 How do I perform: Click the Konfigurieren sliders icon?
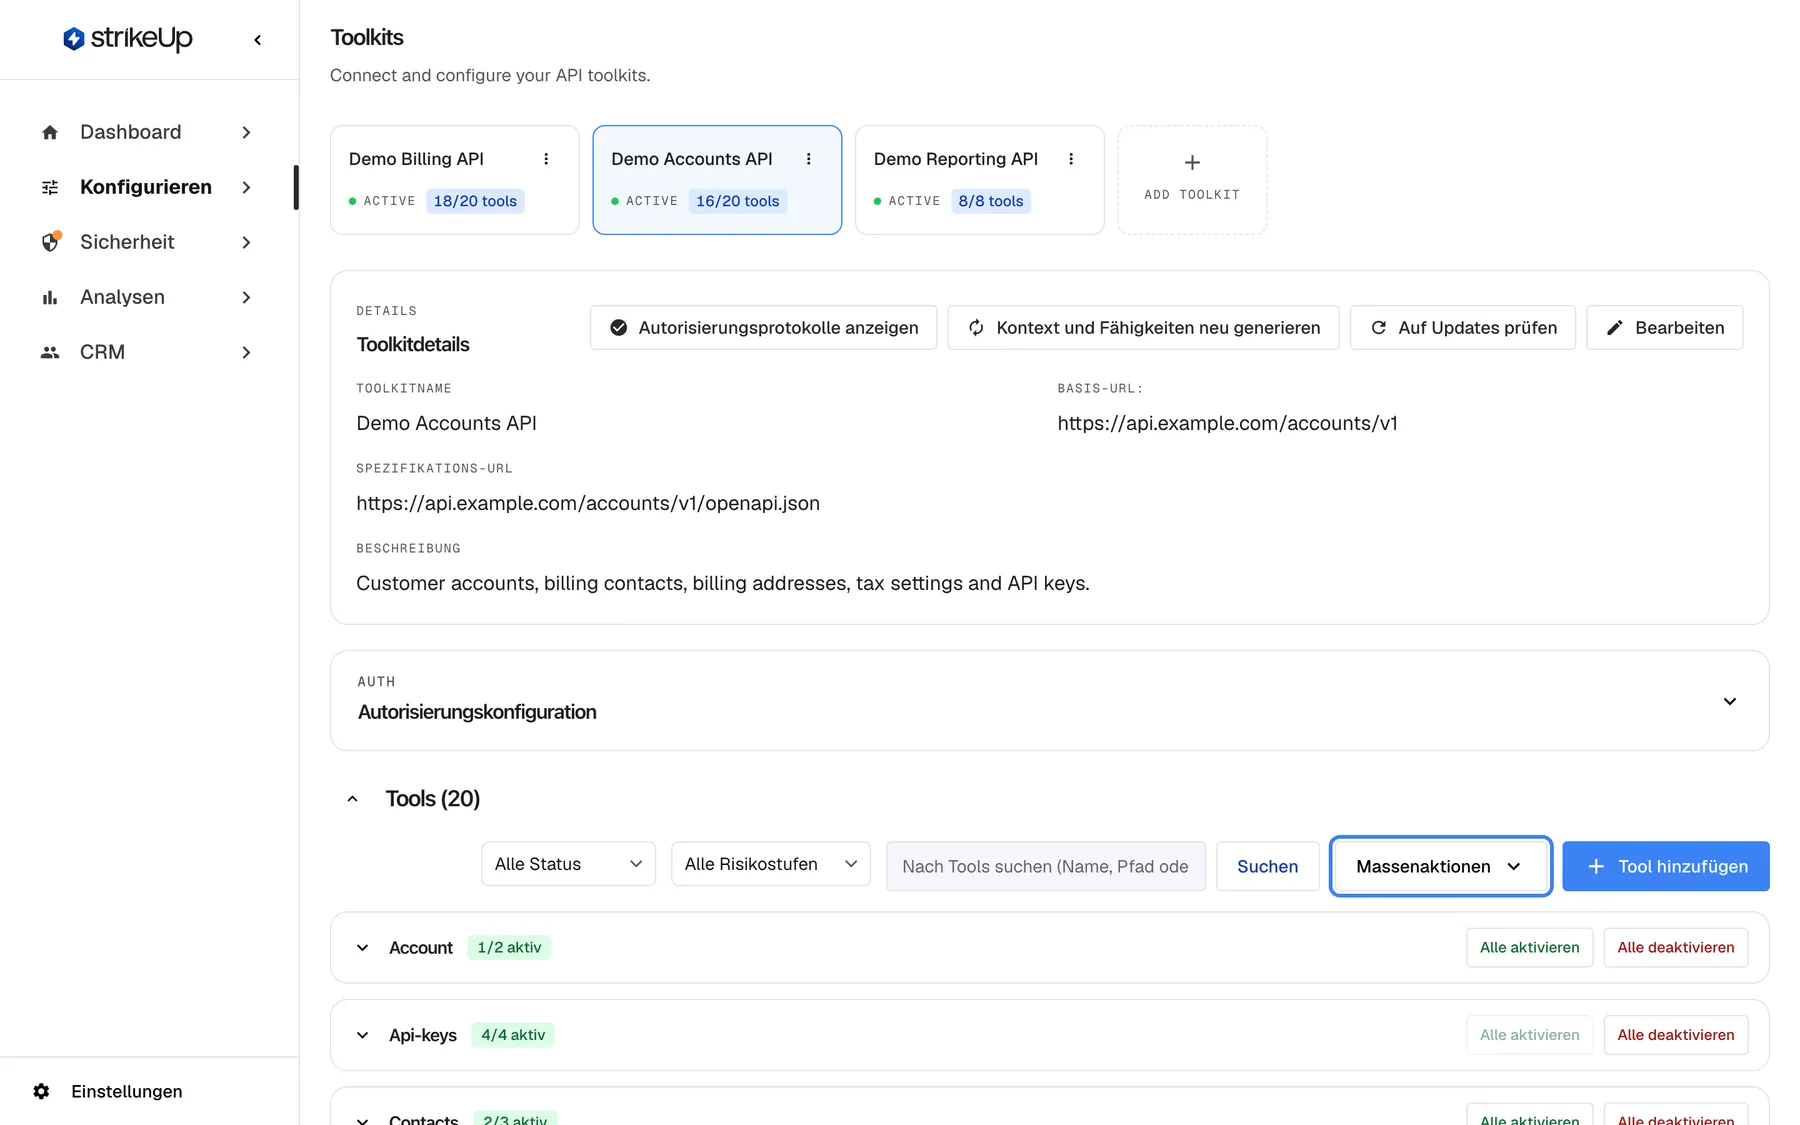(x=50, y=187)
